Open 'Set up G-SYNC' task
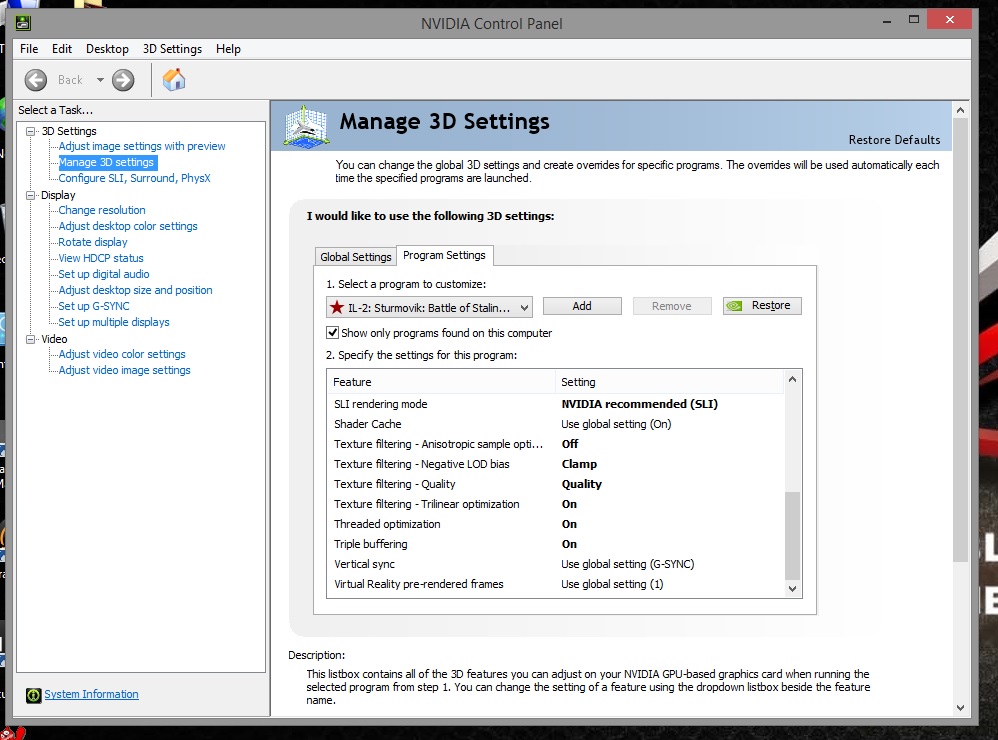Image resolution: width=998 pixels, height=740 pixels. point(94,306)
